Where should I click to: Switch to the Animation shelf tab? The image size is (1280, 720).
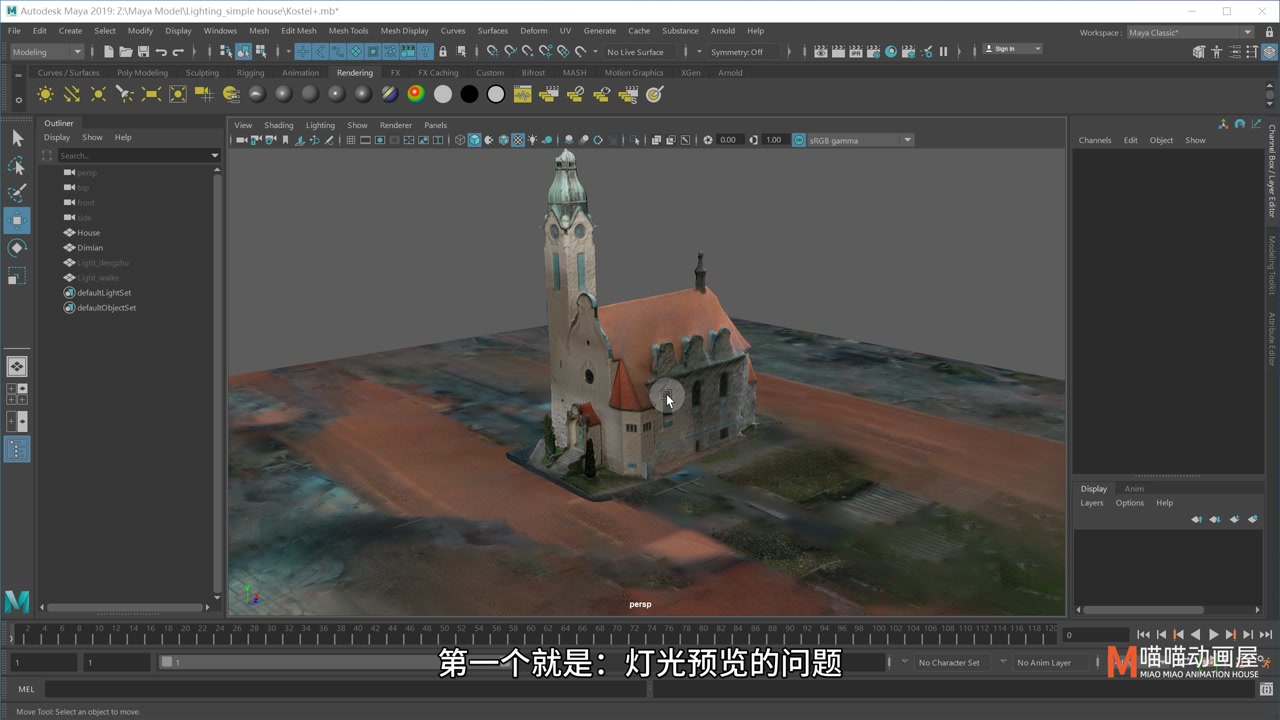point(300,73)
